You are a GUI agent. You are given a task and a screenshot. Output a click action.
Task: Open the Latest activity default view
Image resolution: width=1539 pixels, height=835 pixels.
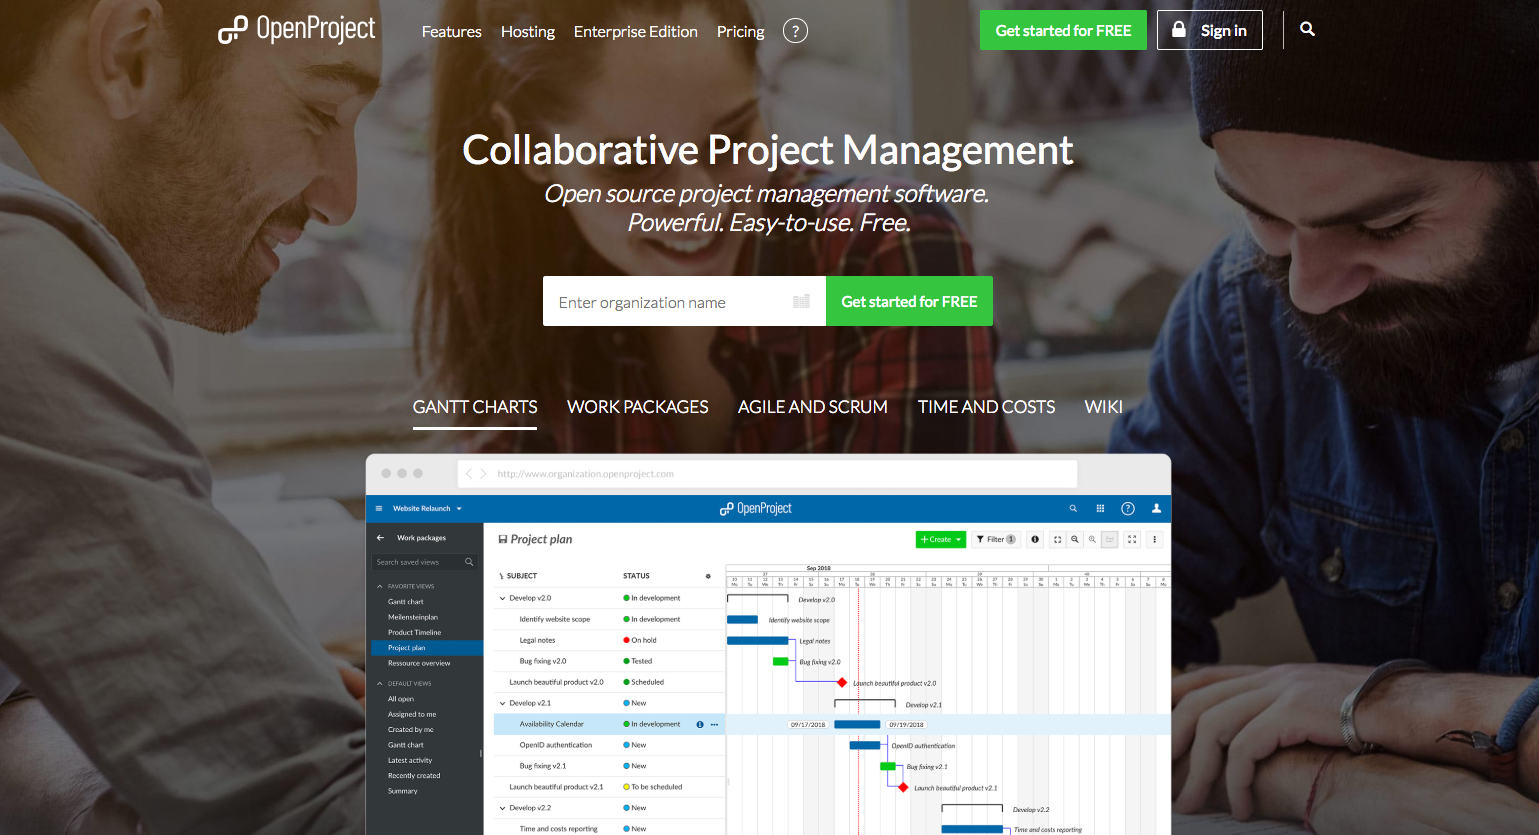click(410, 760)
